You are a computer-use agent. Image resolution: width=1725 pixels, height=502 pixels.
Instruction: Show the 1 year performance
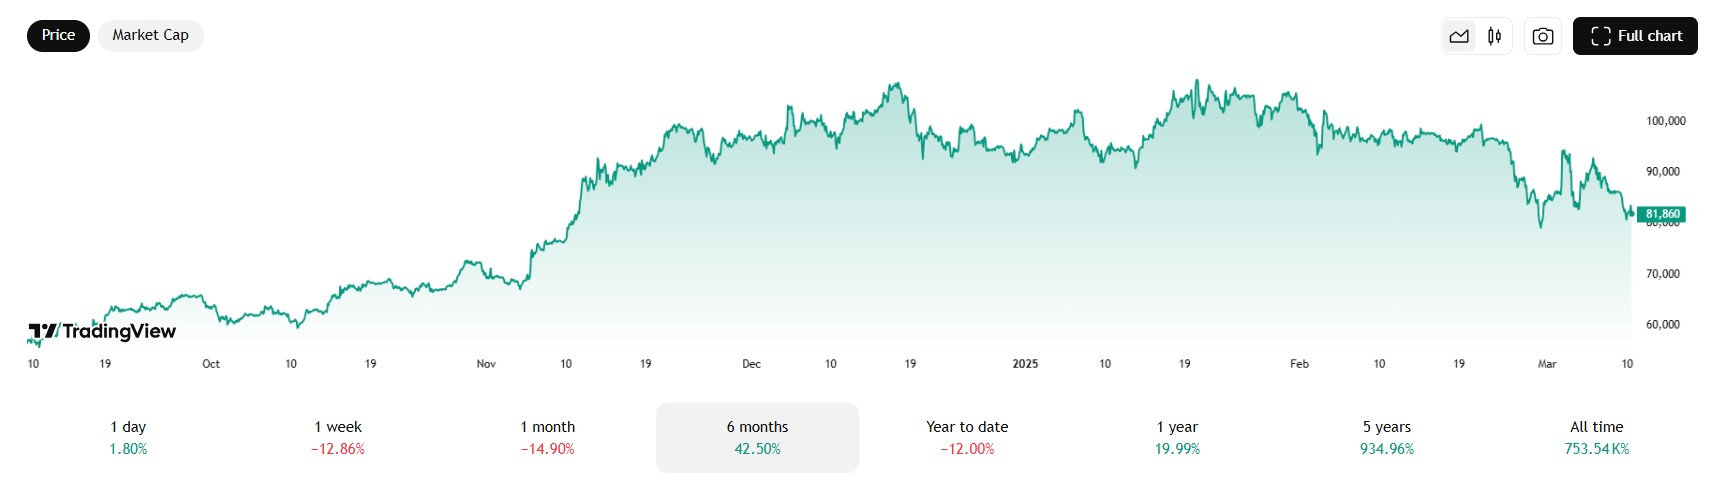click(x=1177, y=438)
